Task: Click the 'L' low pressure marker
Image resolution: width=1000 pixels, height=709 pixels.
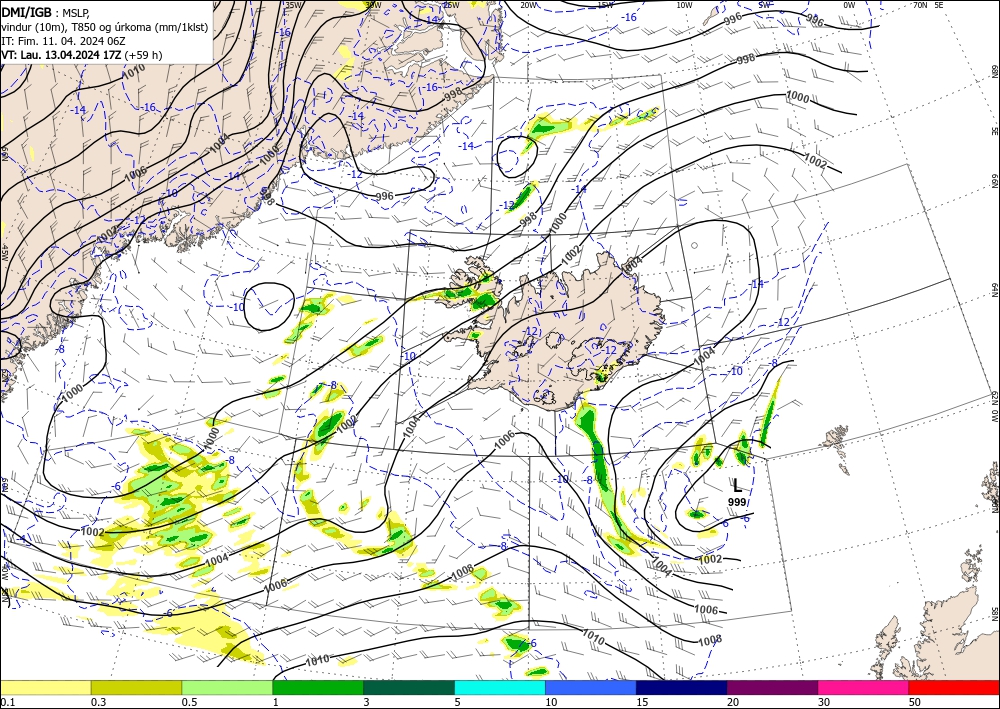Action: pos(737,486)
